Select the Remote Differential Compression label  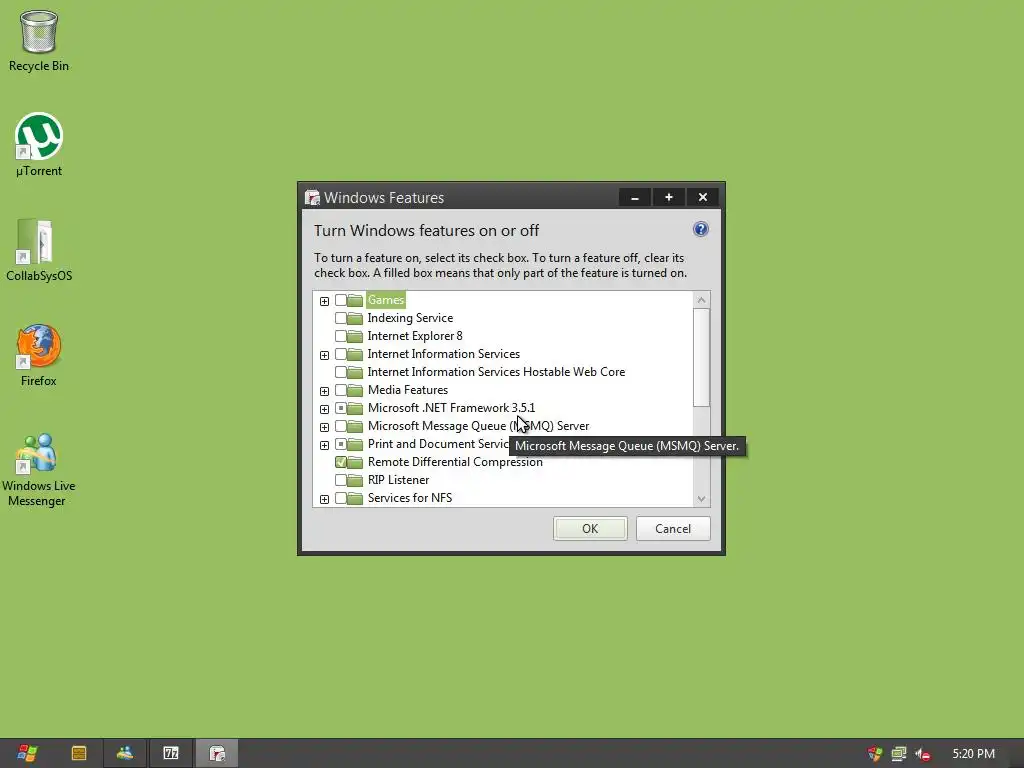click(x=455, y=462)
